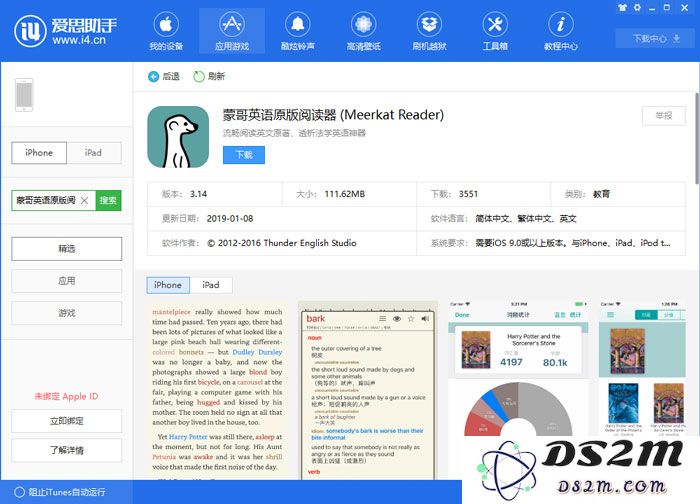The image size is (700, 504).
Task: Open 刷机越狱 flash and jailbreak section
Action: 429,31
